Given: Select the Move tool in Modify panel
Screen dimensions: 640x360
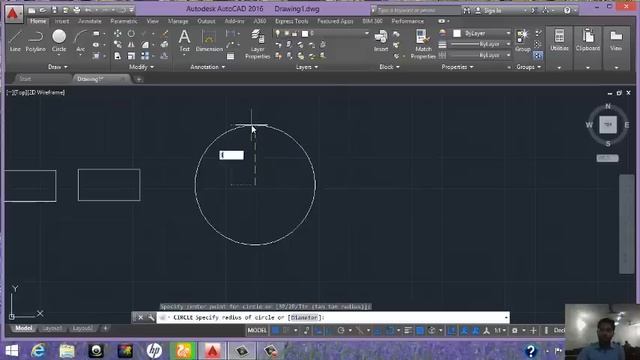Looking at the screenshot, I should click(x=118, y=33).
